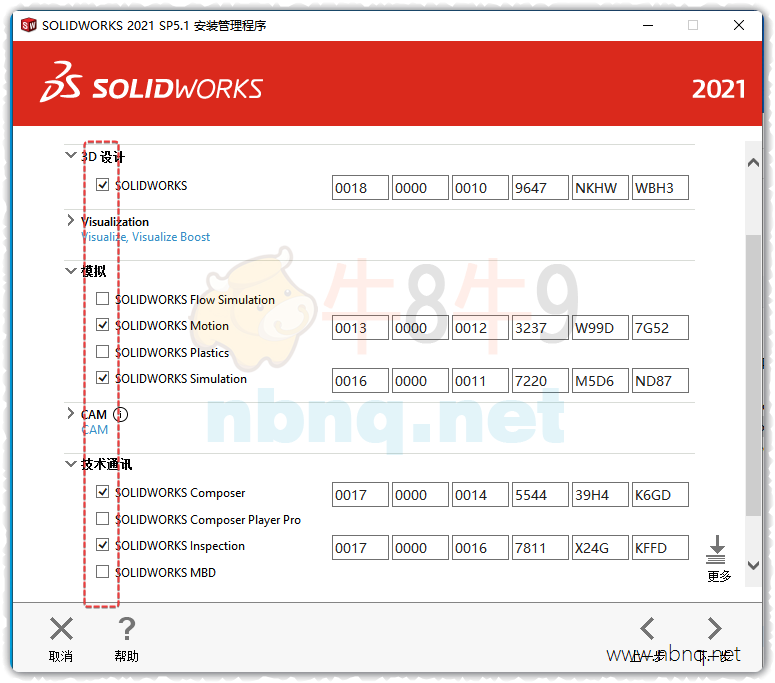Click Composer serial field K6GD

[x=660, y=495]
